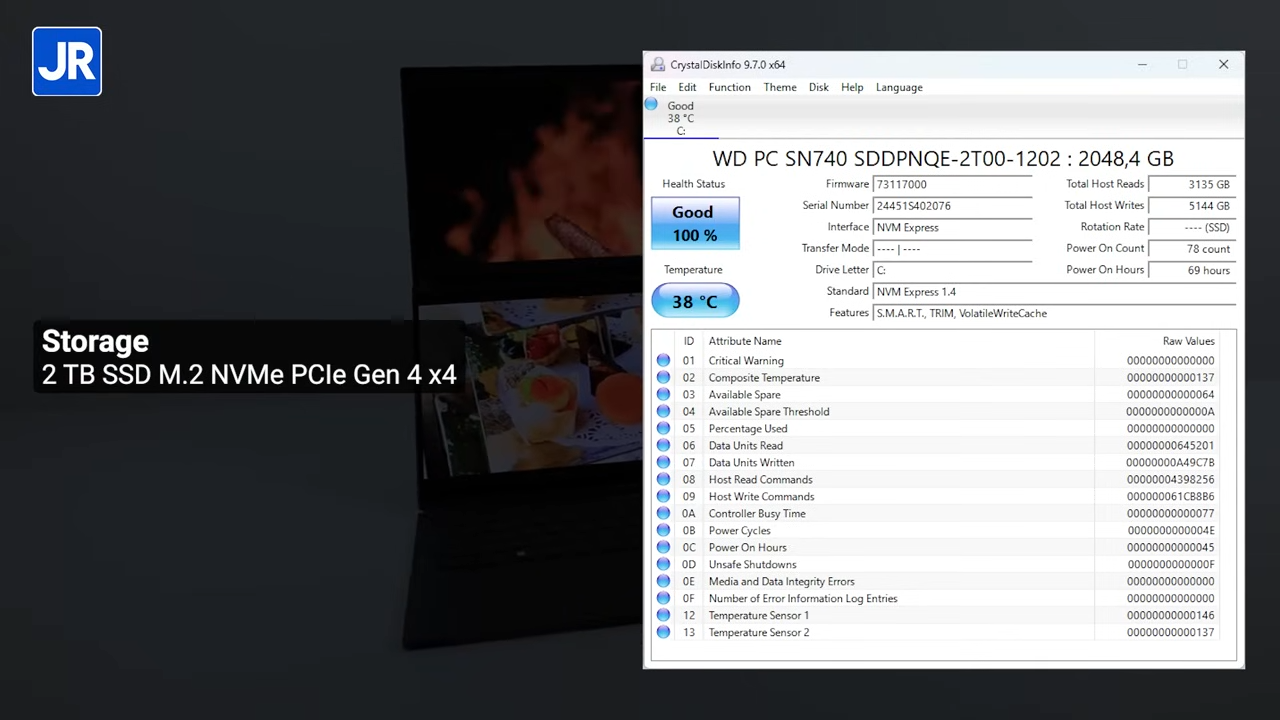Click the status orb for Power Cycles

[x=663, y=531]
